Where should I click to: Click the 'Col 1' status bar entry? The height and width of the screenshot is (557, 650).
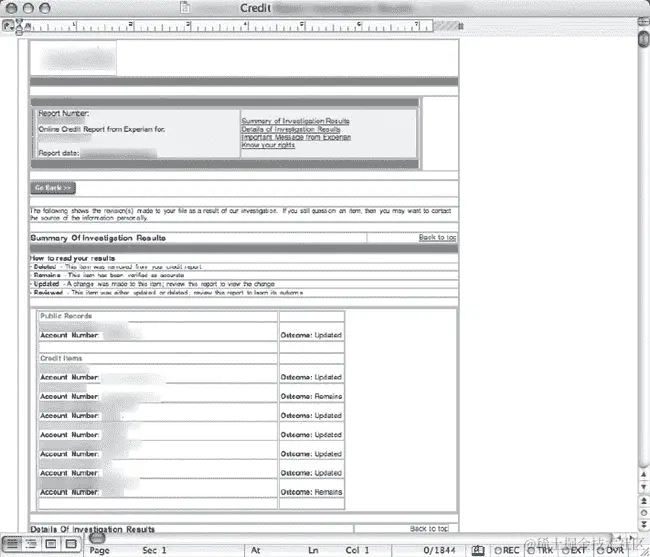tap(357, 550)
